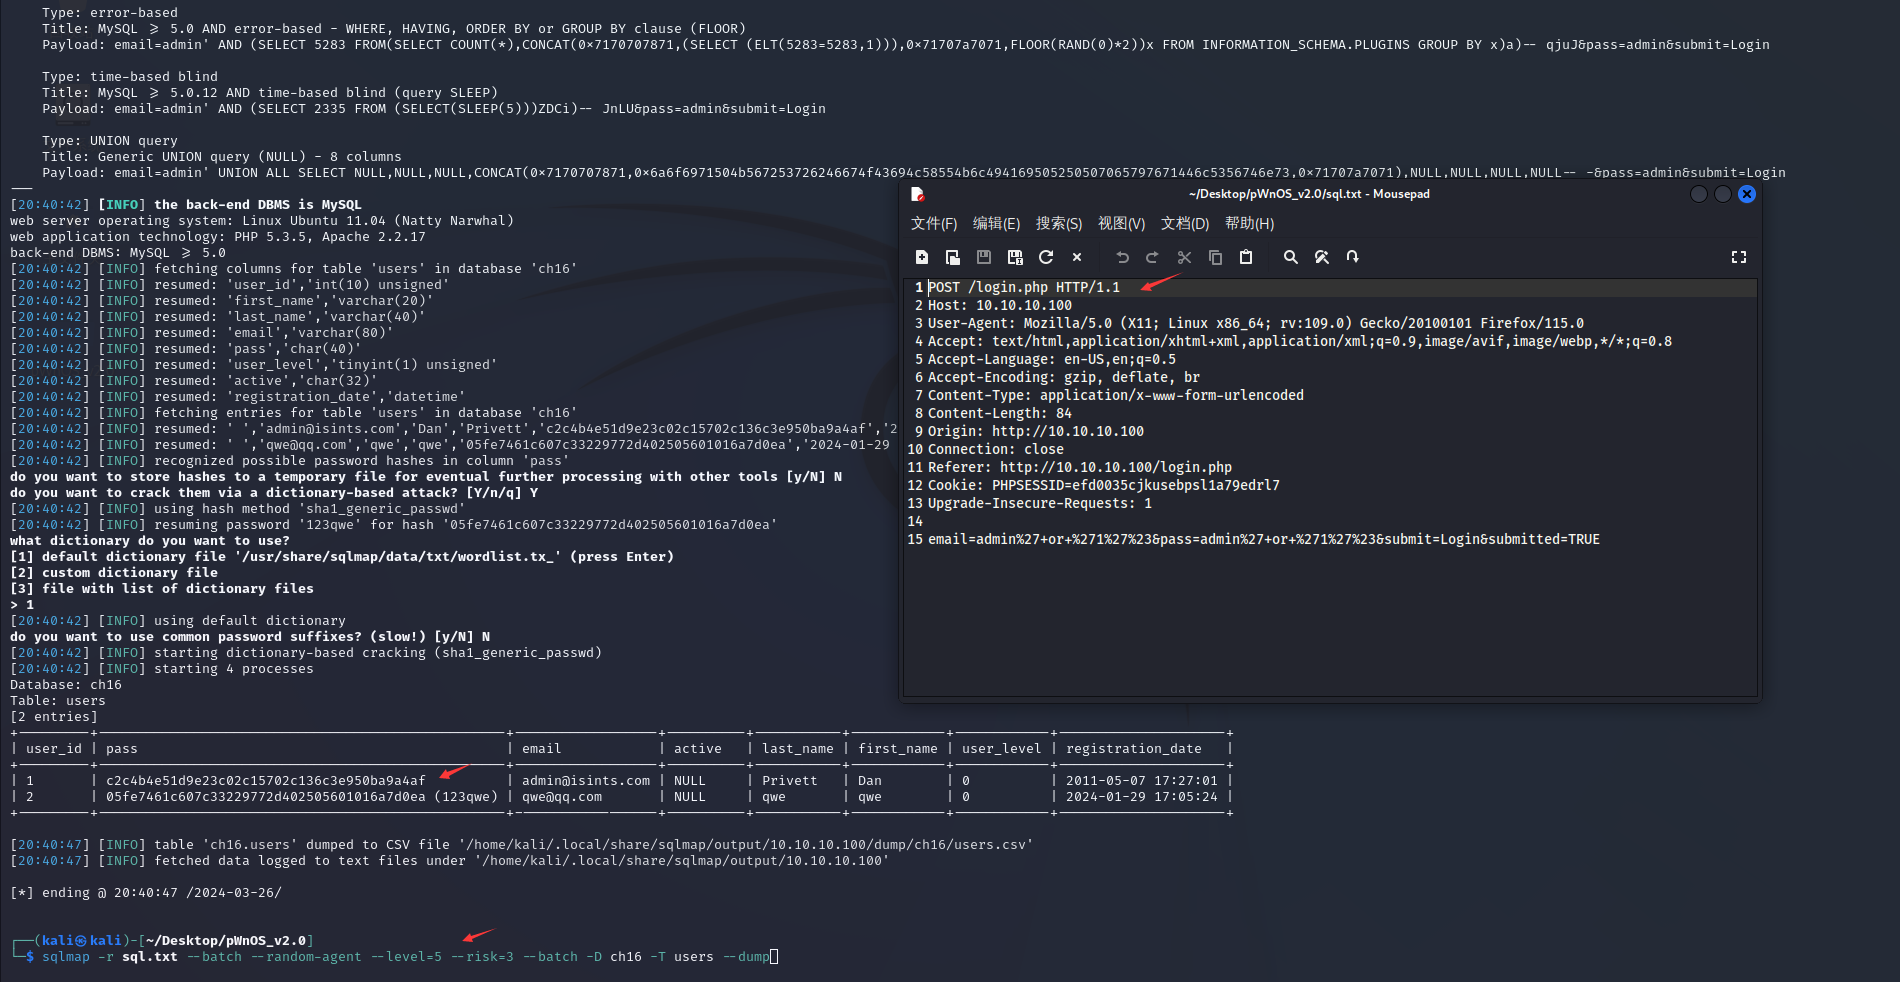Viewport: 1900px width, 982px height.
Task: Click the Referer header line
Action: pos(1080,467)
